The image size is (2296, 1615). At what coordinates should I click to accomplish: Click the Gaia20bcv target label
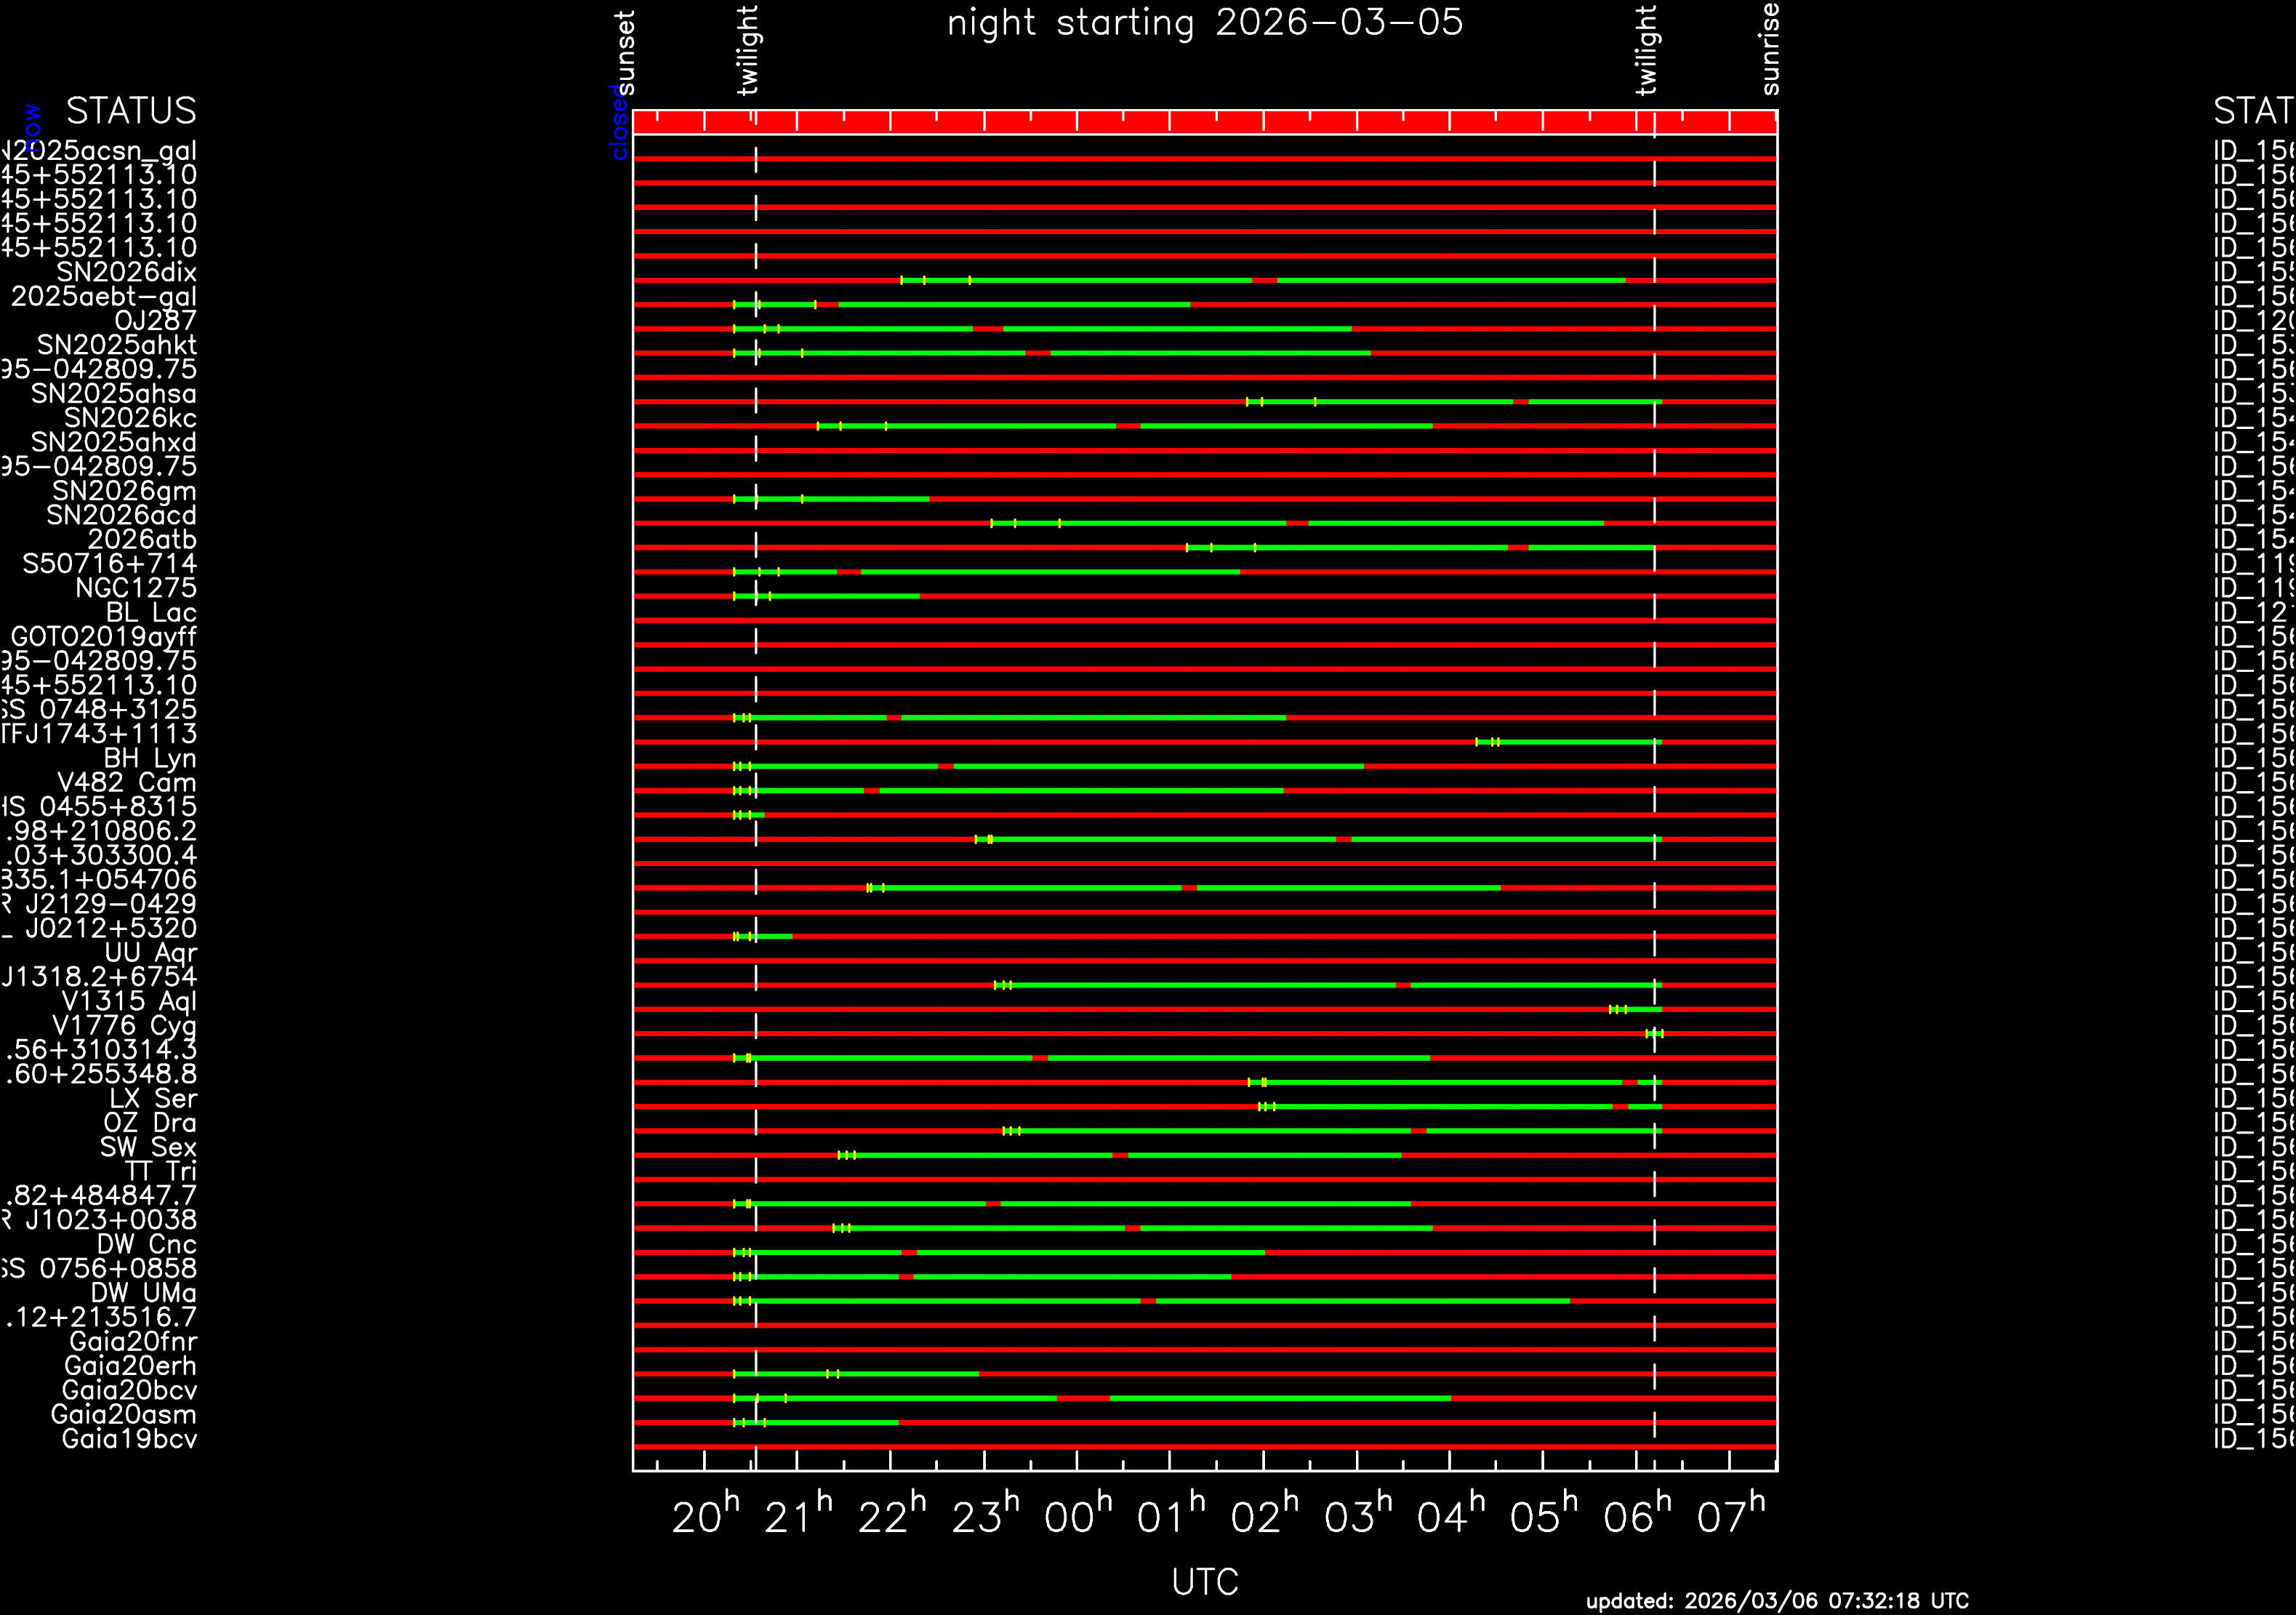point(129,1390)
